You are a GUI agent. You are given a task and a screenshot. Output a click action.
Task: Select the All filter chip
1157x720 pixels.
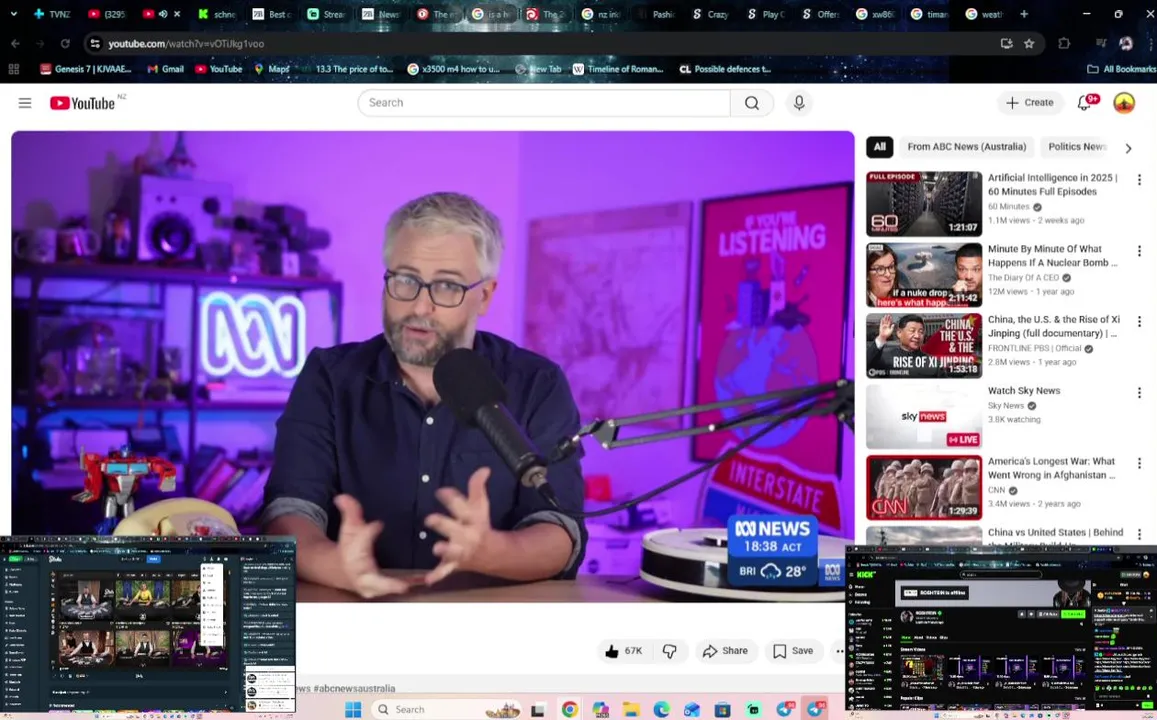(880, 147)
